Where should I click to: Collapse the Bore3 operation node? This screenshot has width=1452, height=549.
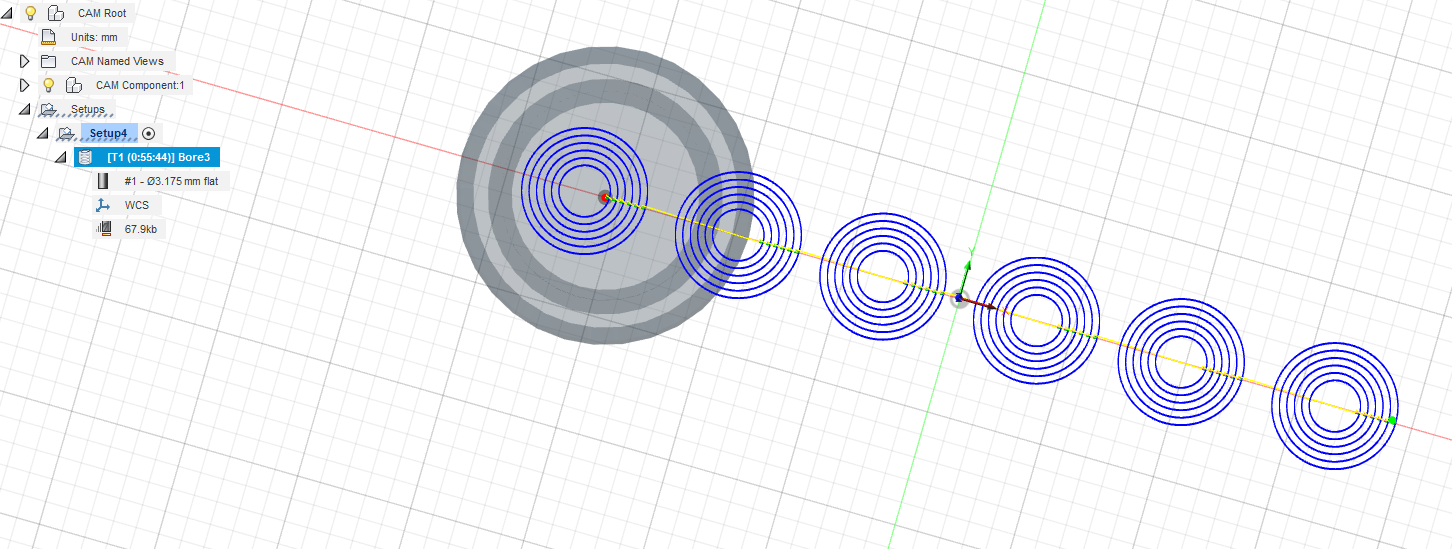point(61,157)
